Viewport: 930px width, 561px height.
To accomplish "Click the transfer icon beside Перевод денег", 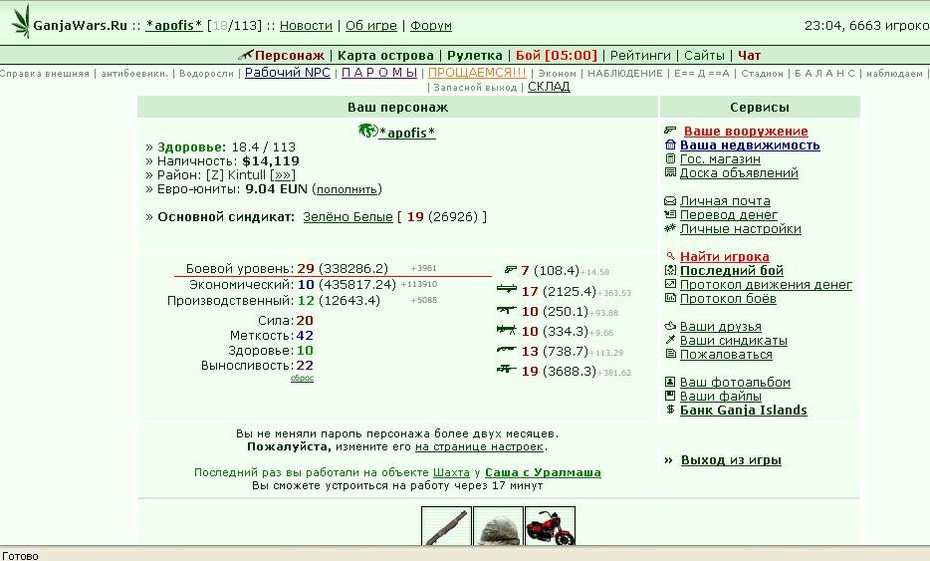I will (x=670, y=215).
